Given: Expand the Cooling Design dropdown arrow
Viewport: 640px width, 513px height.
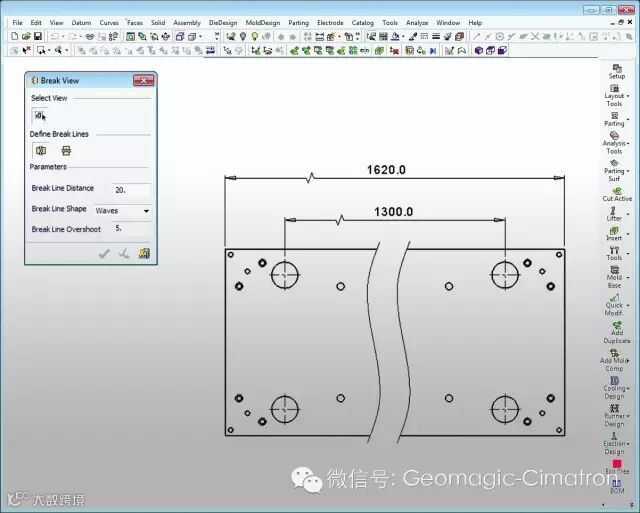Looking at the screenshot, I should 628,389.
